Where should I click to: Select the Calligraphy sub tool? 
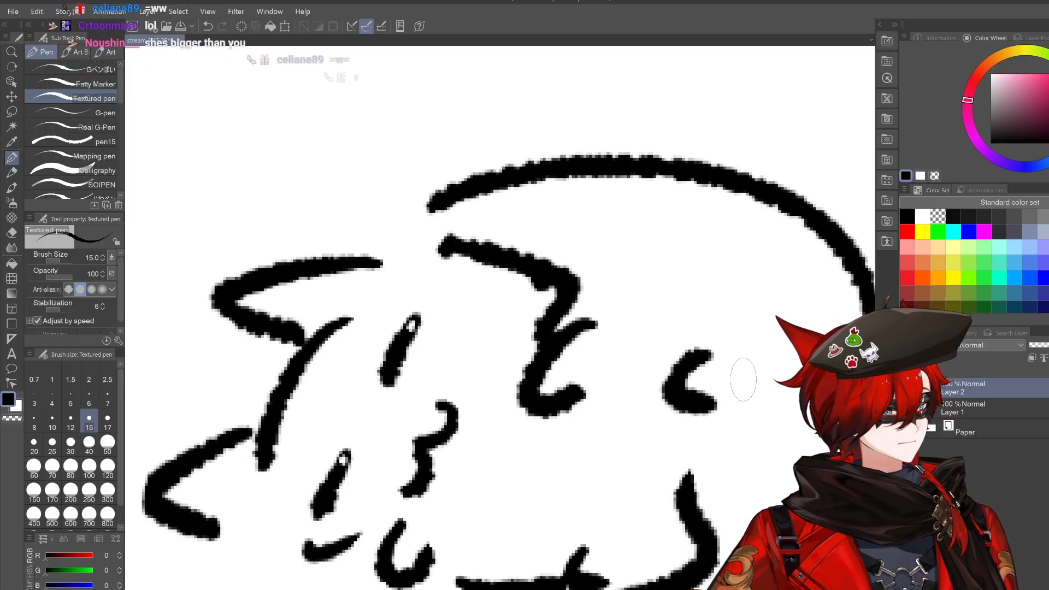click(x=71, y=171)
